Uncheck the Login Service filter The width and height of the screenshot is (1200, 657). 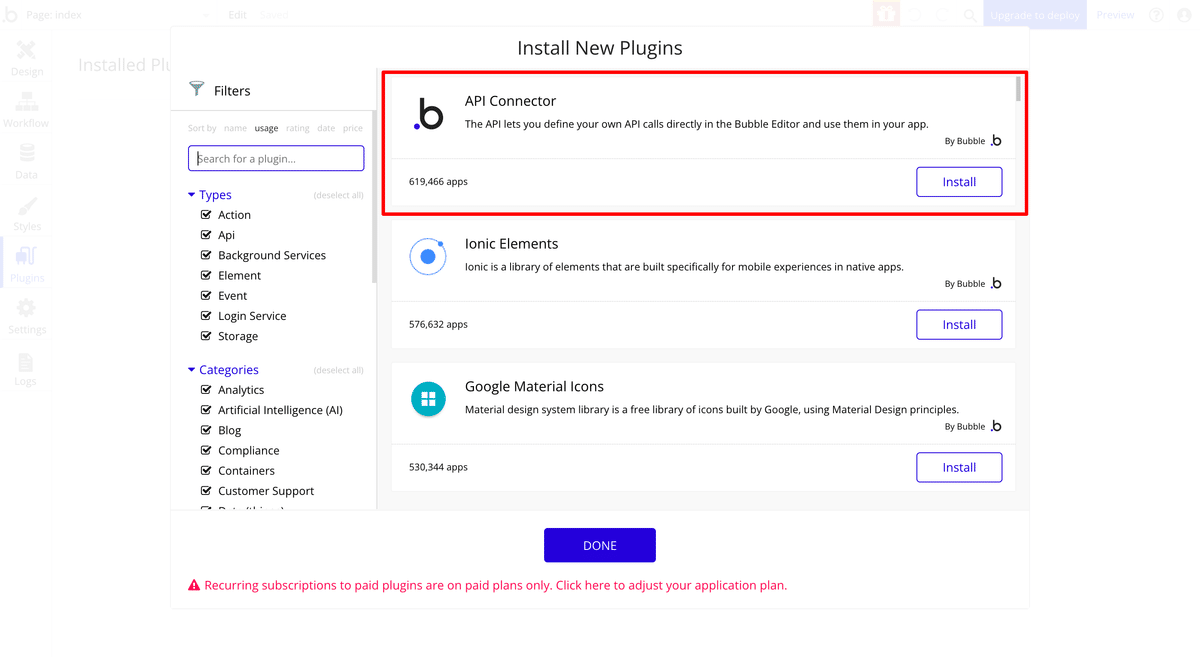(x=206, y=316)
